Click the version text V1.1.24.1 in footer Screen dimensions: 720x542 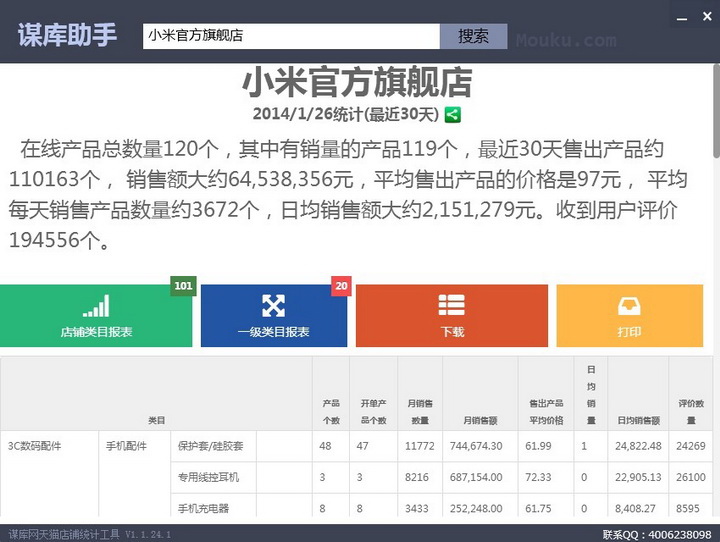tap(148, 534)
